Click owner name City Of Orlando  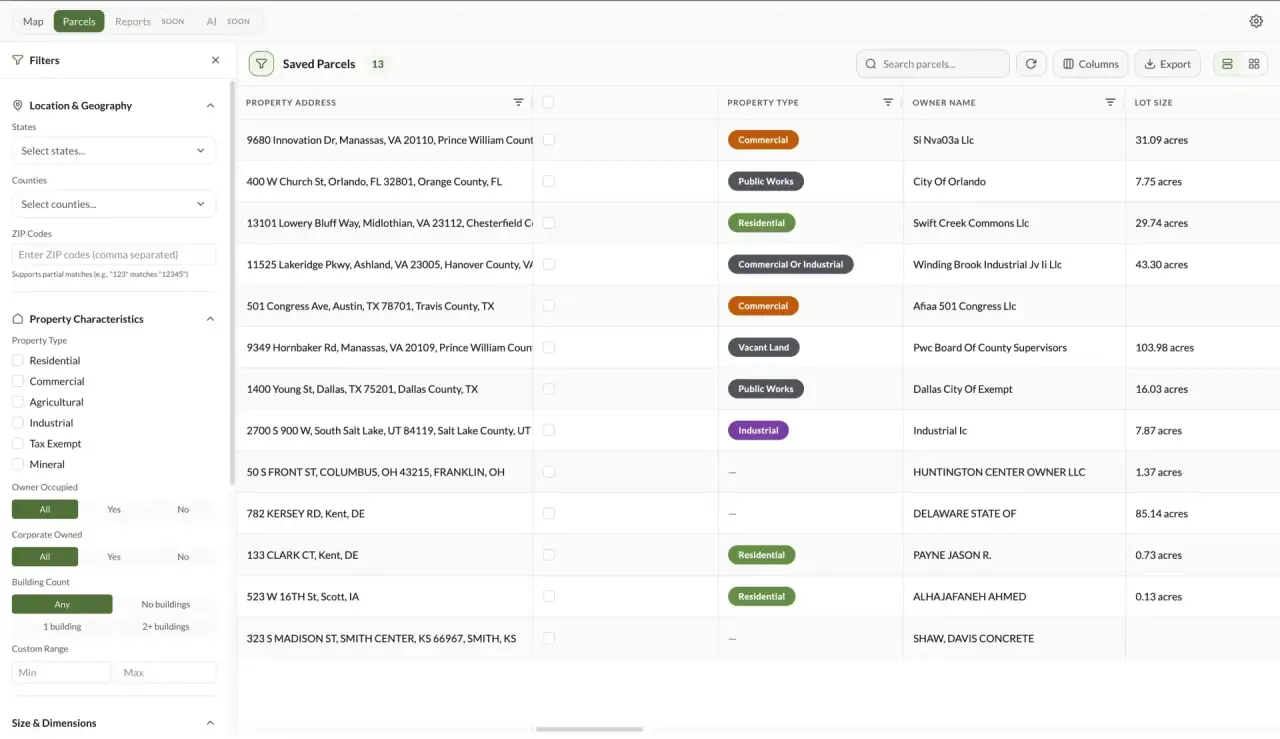coord(949,182)
